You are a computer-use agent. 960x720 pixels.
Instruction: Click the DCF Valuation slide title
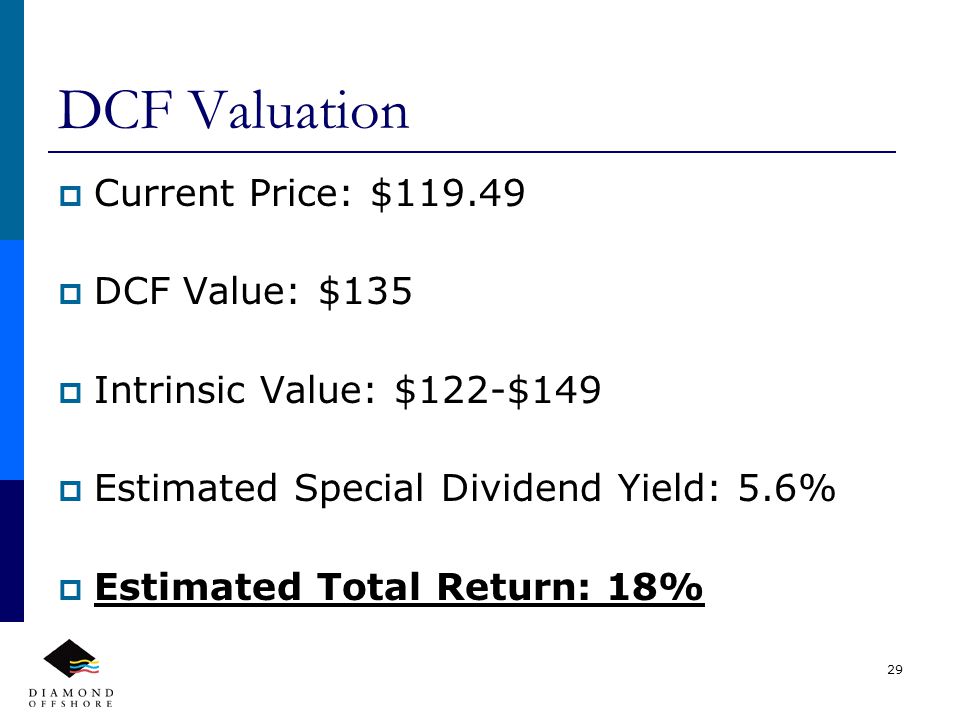coord(233,110)
